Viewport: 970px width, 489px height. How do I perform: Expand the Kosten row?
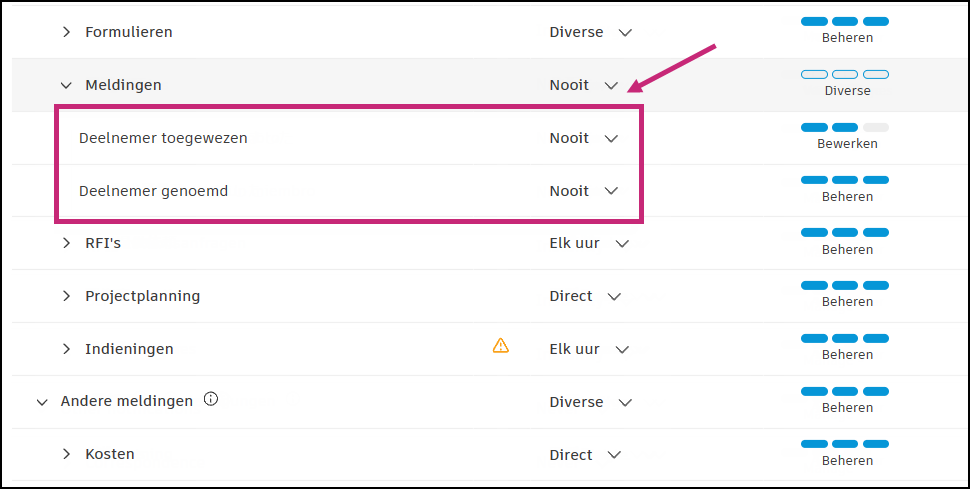[67, 455]
